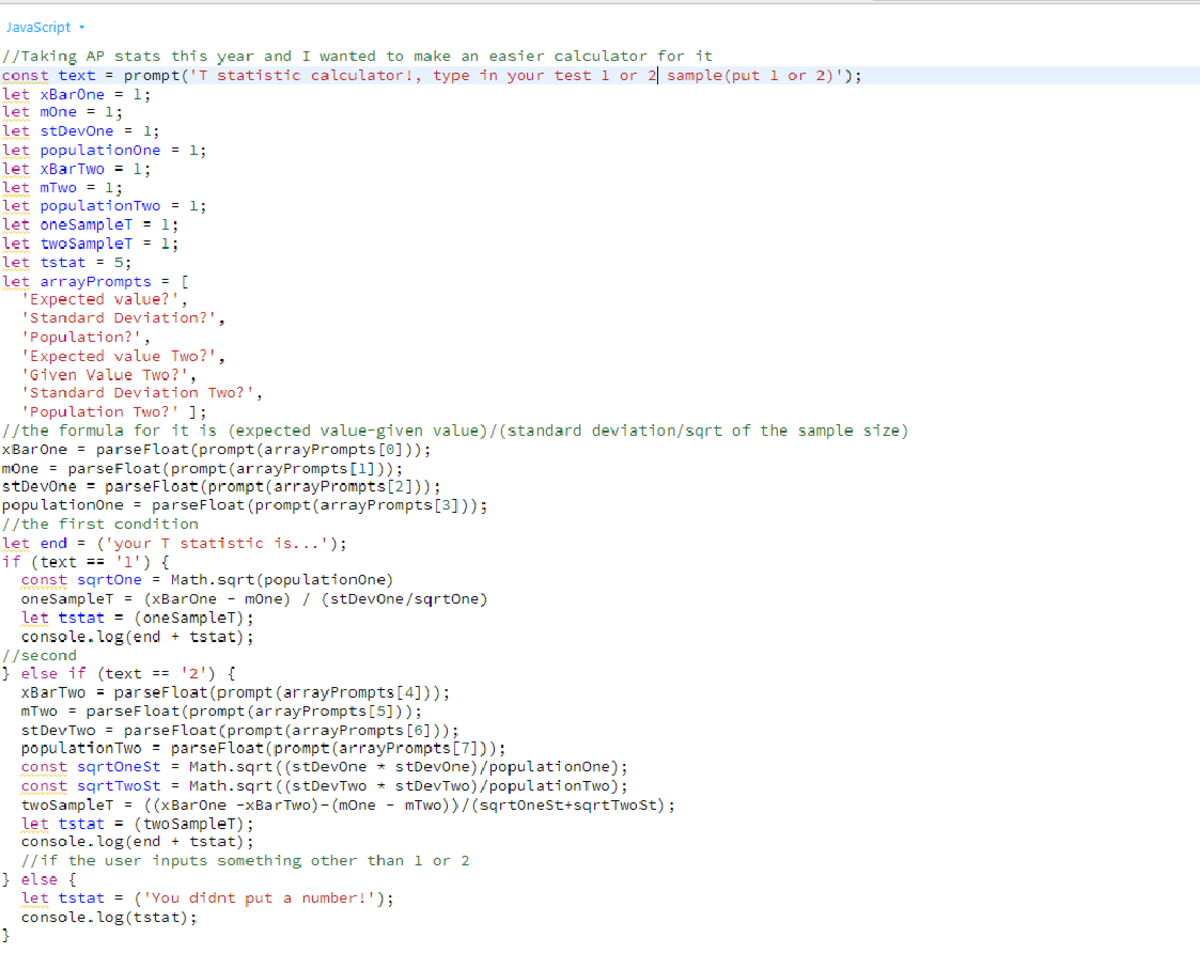Image resolution: width=1200 pixels, height=969 pixels.
Task: Click the arrow beside the JavaScript label
Action: (79, 28)
